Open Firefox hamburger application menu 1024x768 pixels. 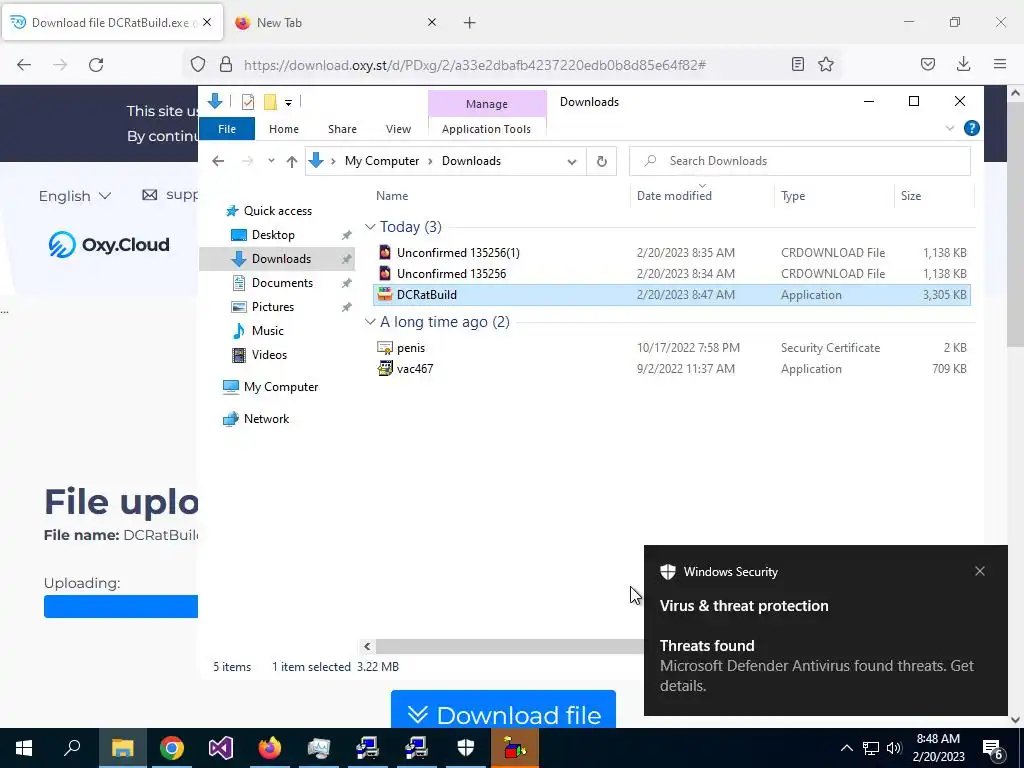click(x=1000, y=64)
